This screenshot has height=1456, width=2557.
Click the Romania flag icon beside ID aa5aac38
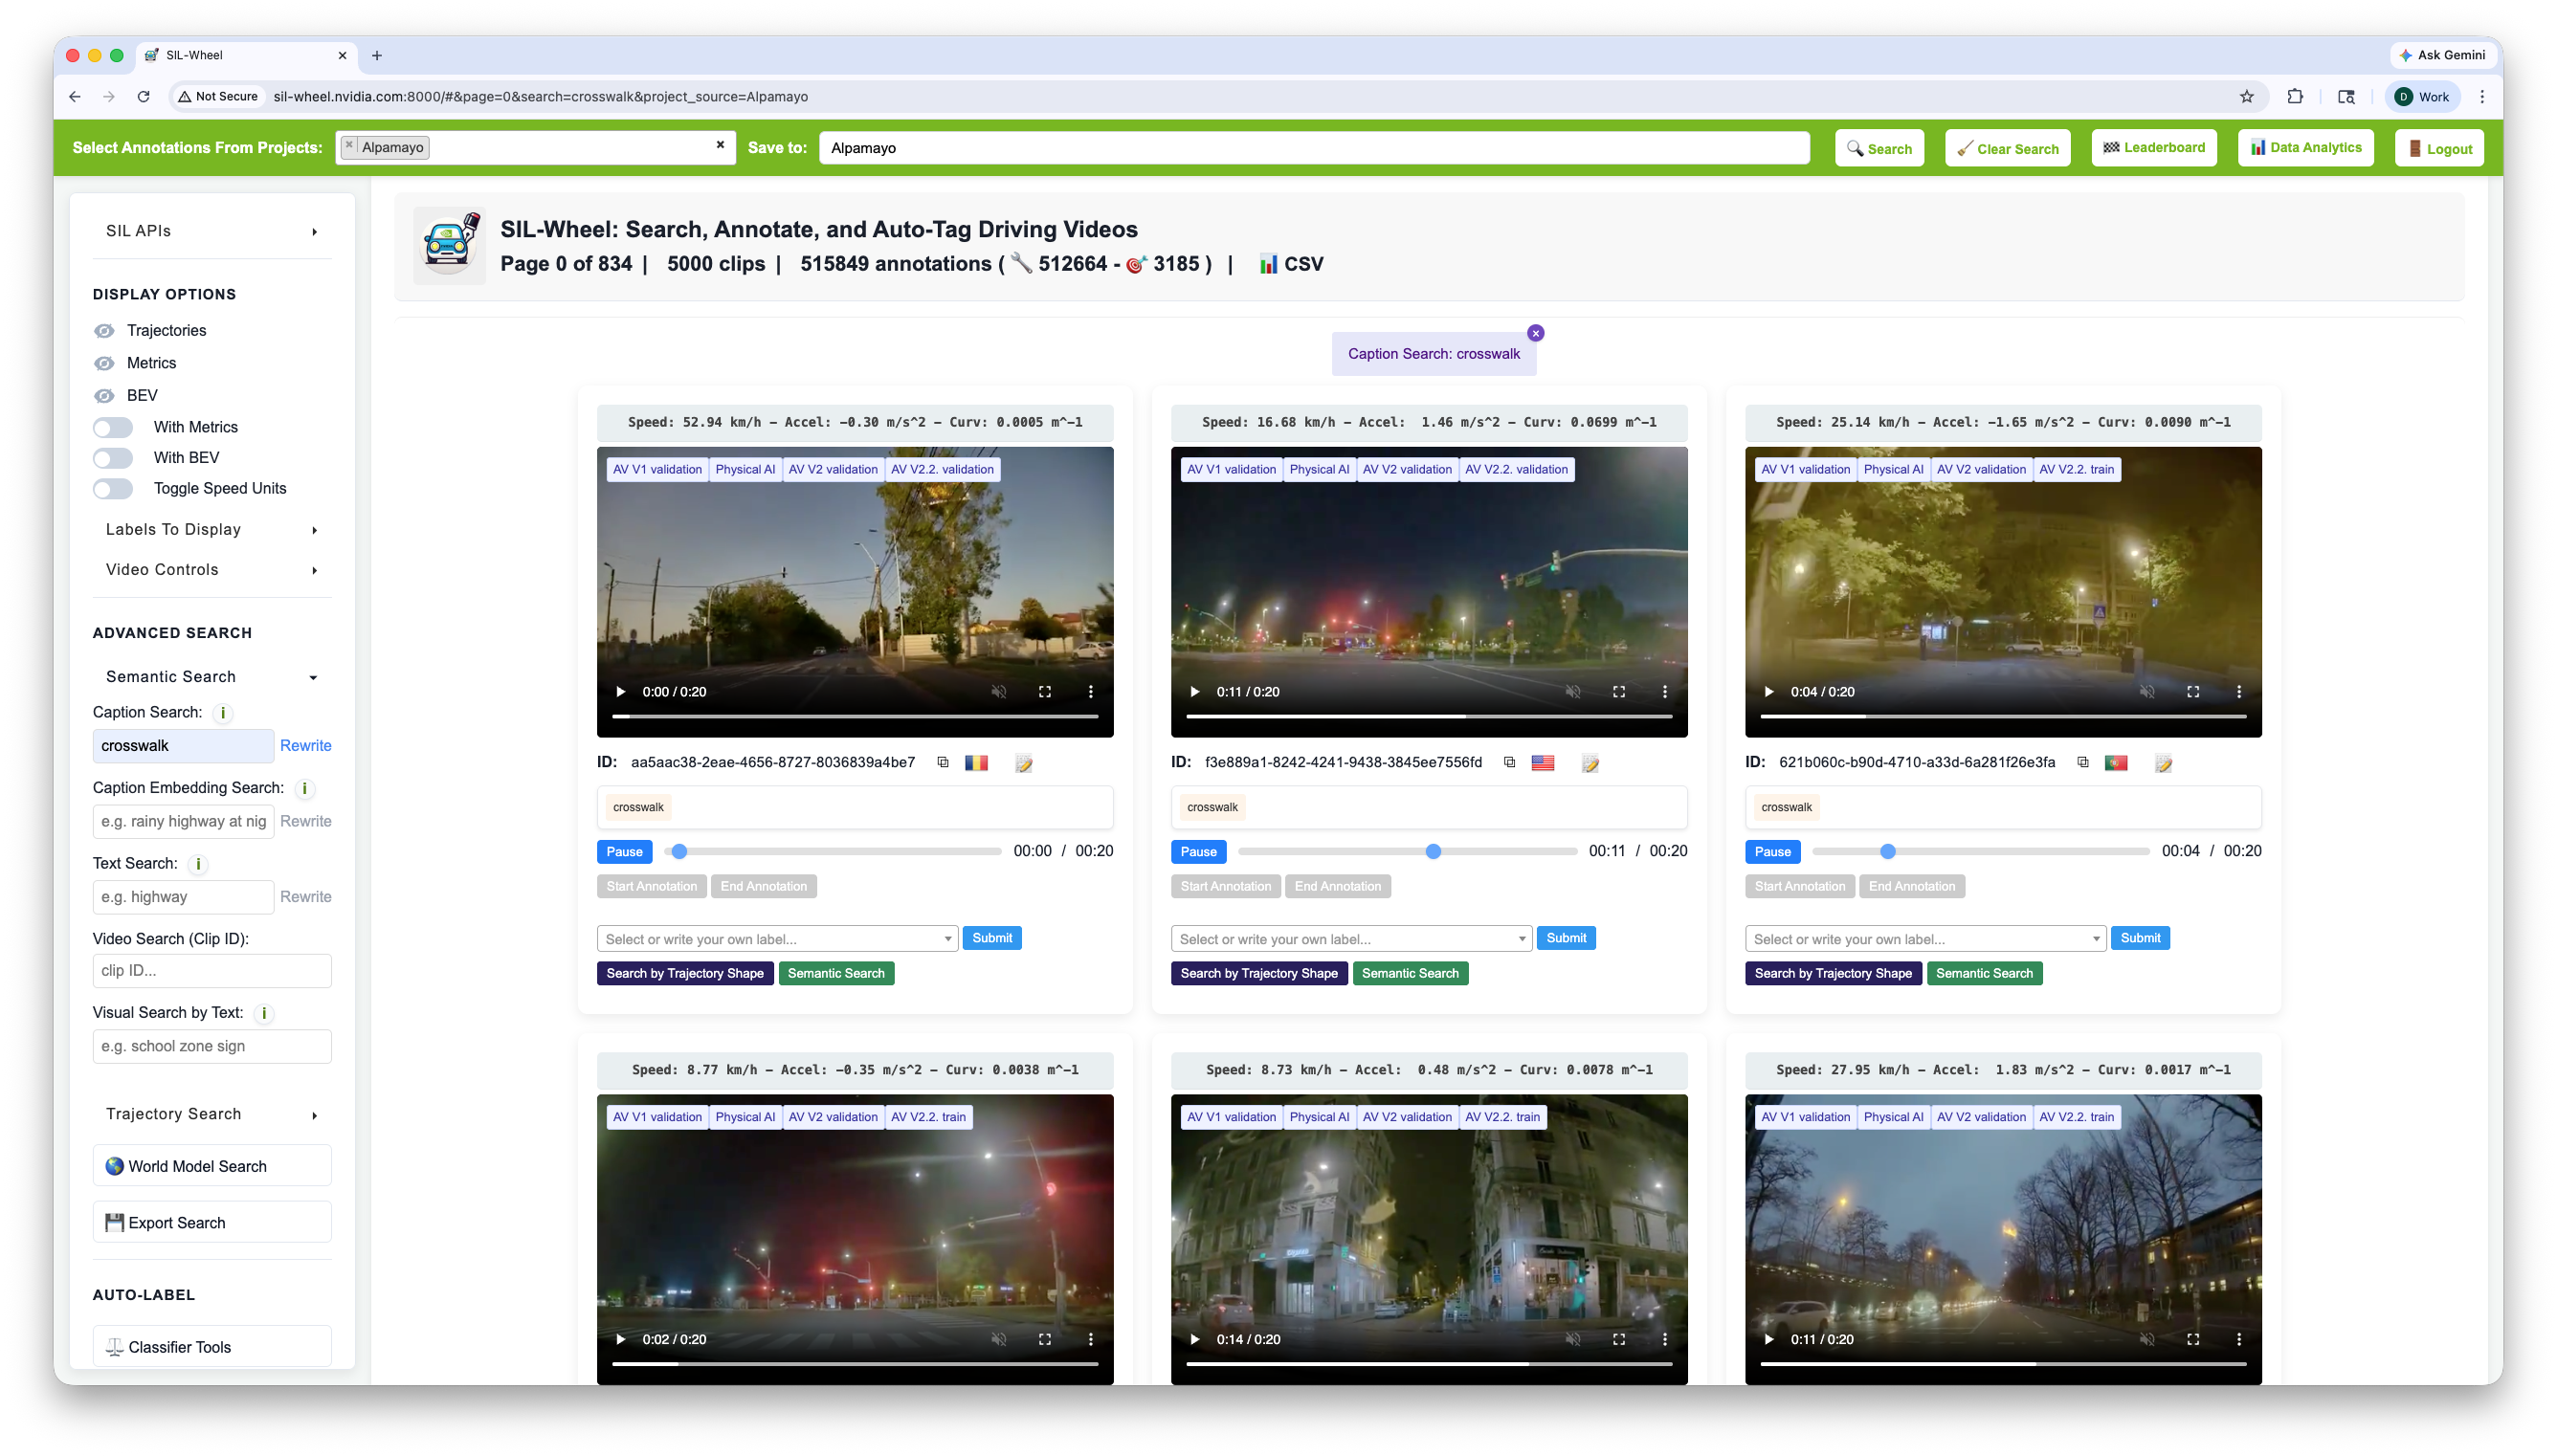(976, 763)
